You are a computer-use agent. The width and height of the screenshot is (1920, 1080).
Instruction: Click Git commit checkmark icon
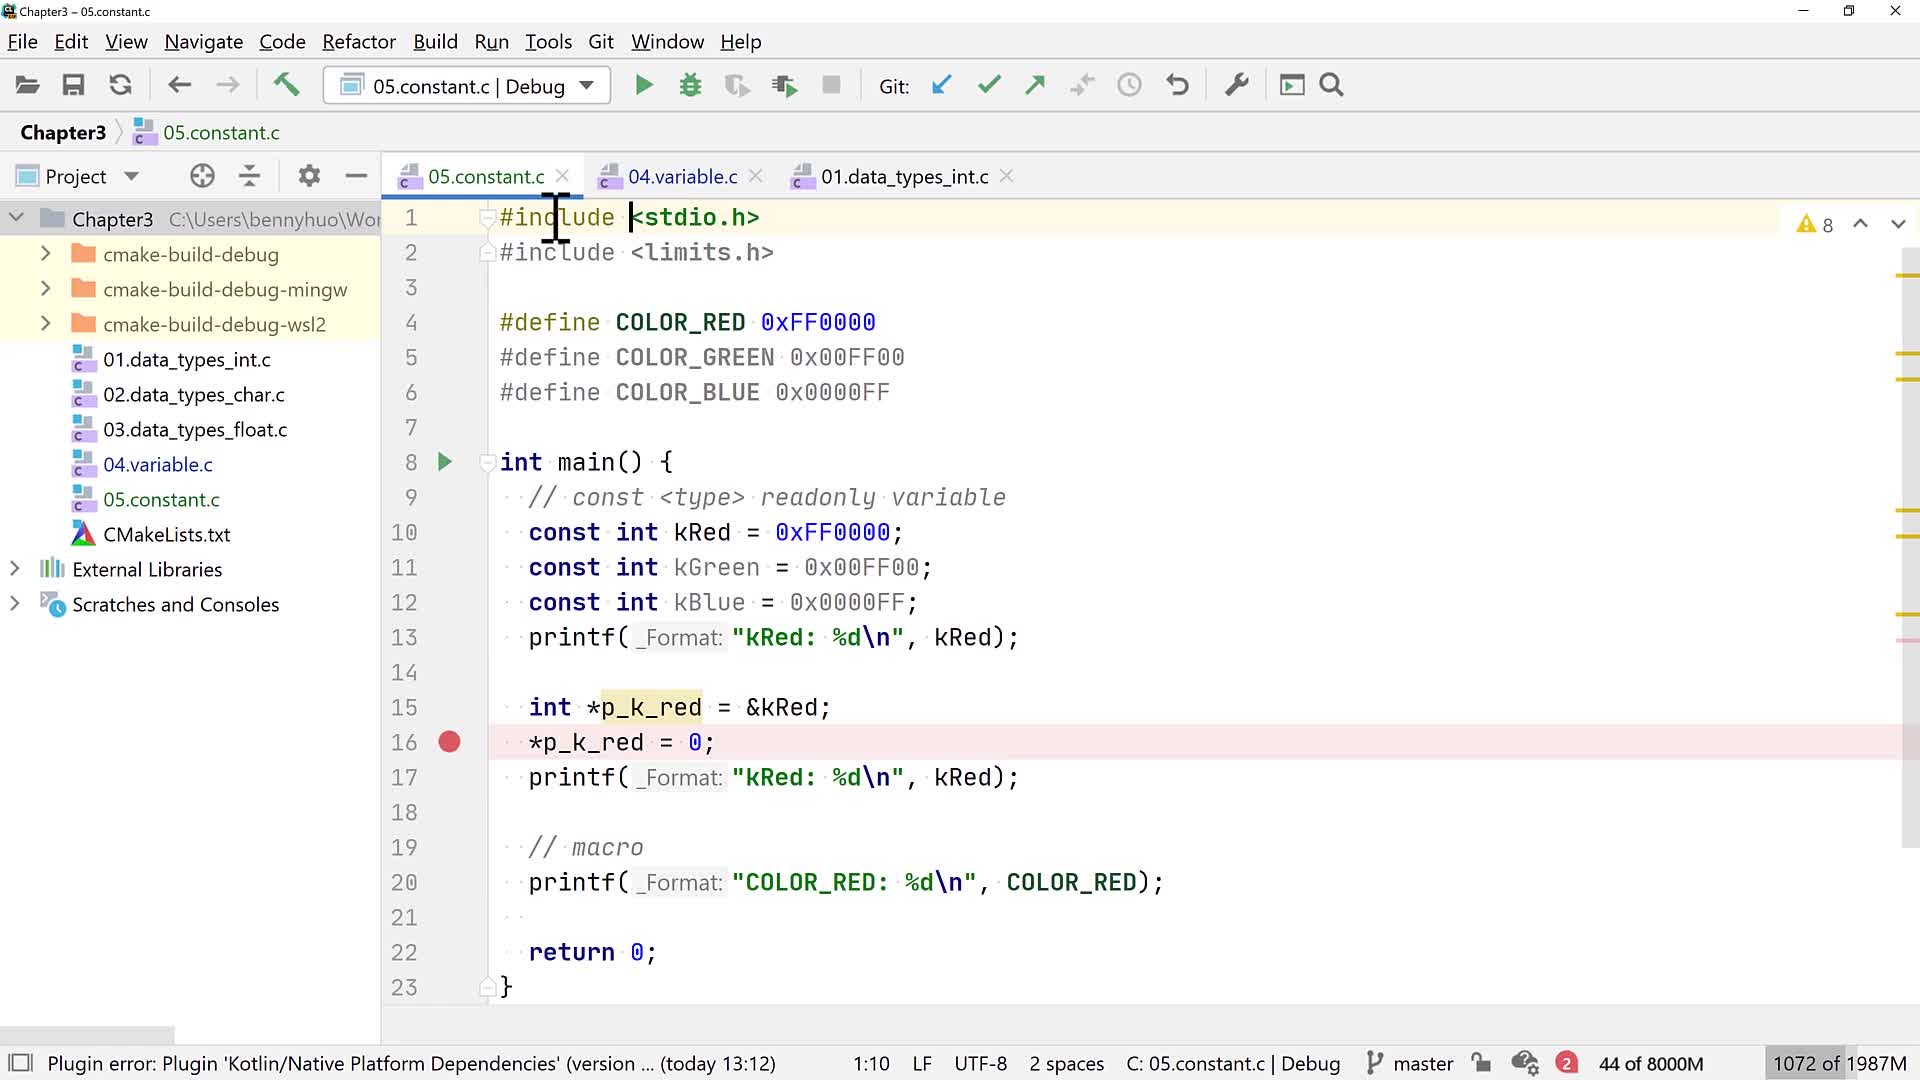pyautogui.click(x=988, y=86)
